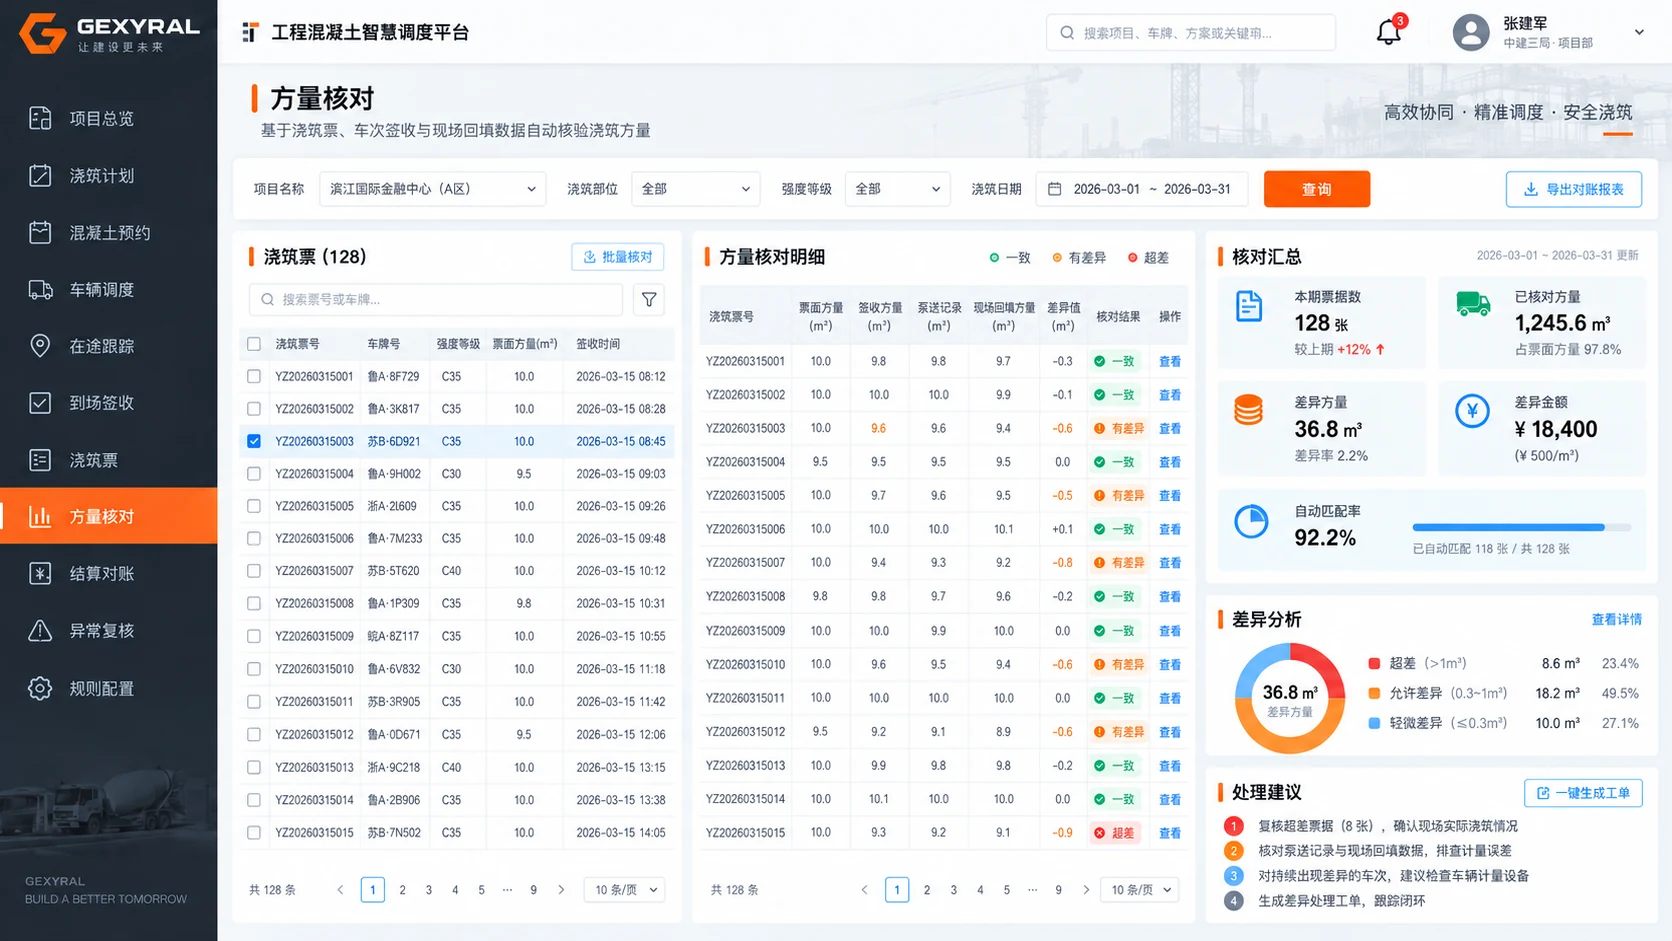This screenshot has width=1672, height=941.
Task: Click the 已核对方量 green truck icon
Action: coord(1472,303)
